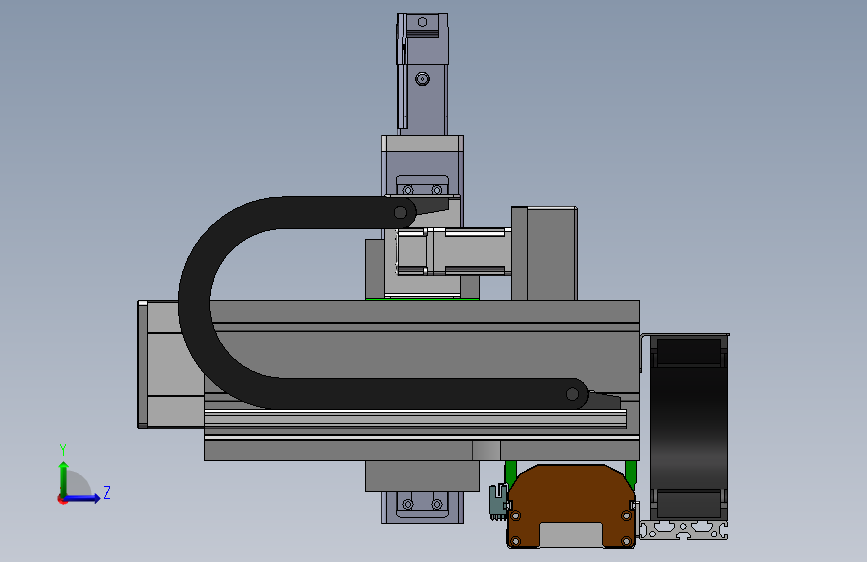Image resolution: width=867 pixels, height=562 pixels.
Task: Click the green Y axis of the triad
Action: point(64,478)
